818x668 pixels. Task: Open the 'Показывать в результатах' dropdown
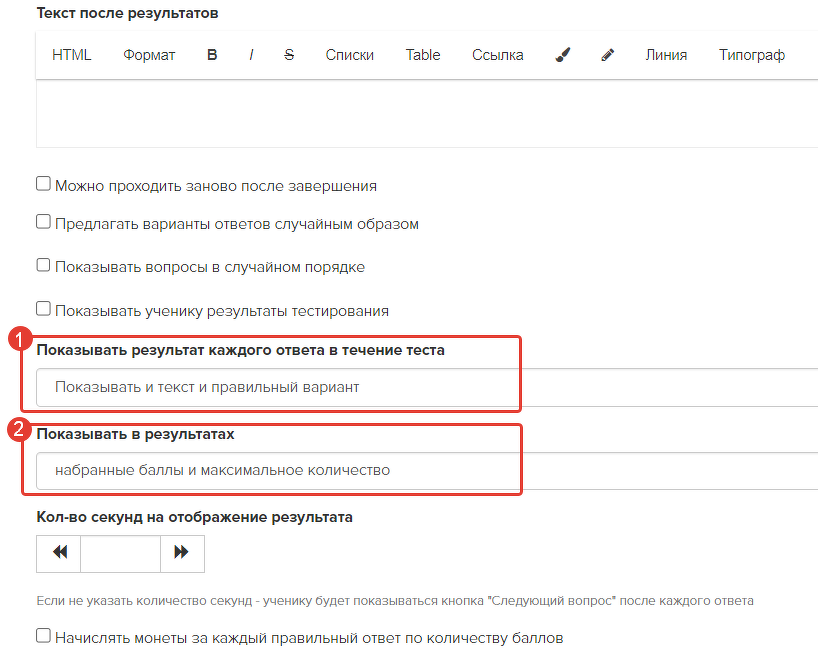pos(427,470)
